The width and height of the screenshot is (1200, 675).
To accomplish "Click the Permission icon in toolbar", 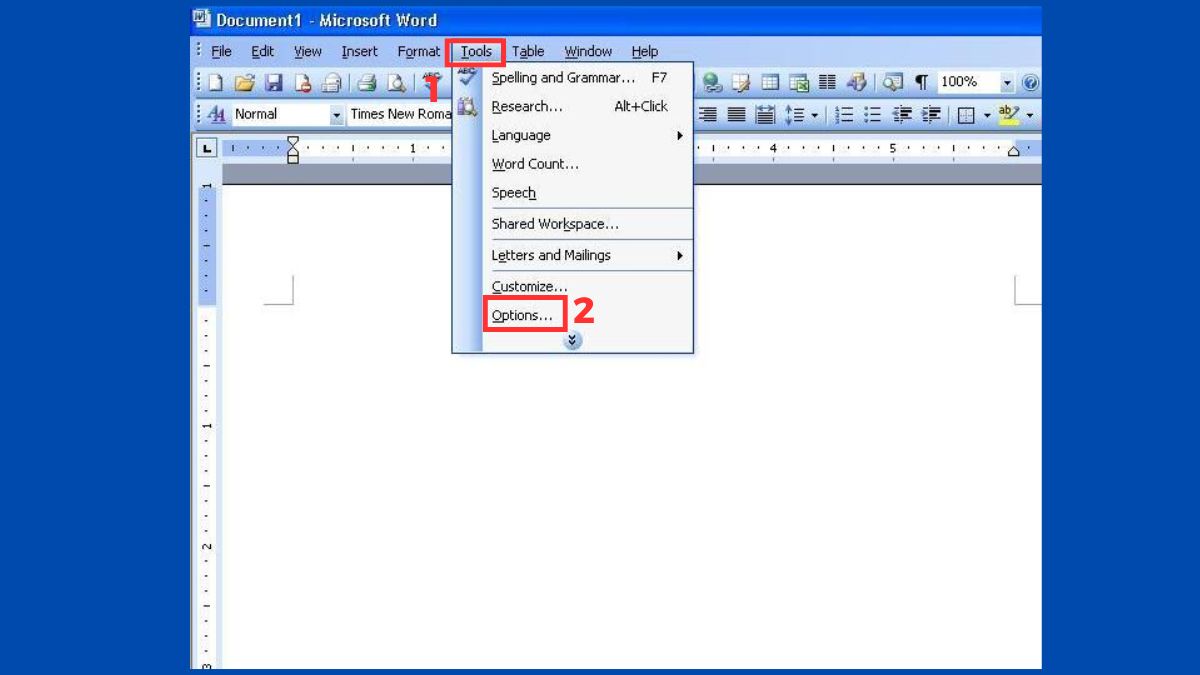I will click(302, 83).
